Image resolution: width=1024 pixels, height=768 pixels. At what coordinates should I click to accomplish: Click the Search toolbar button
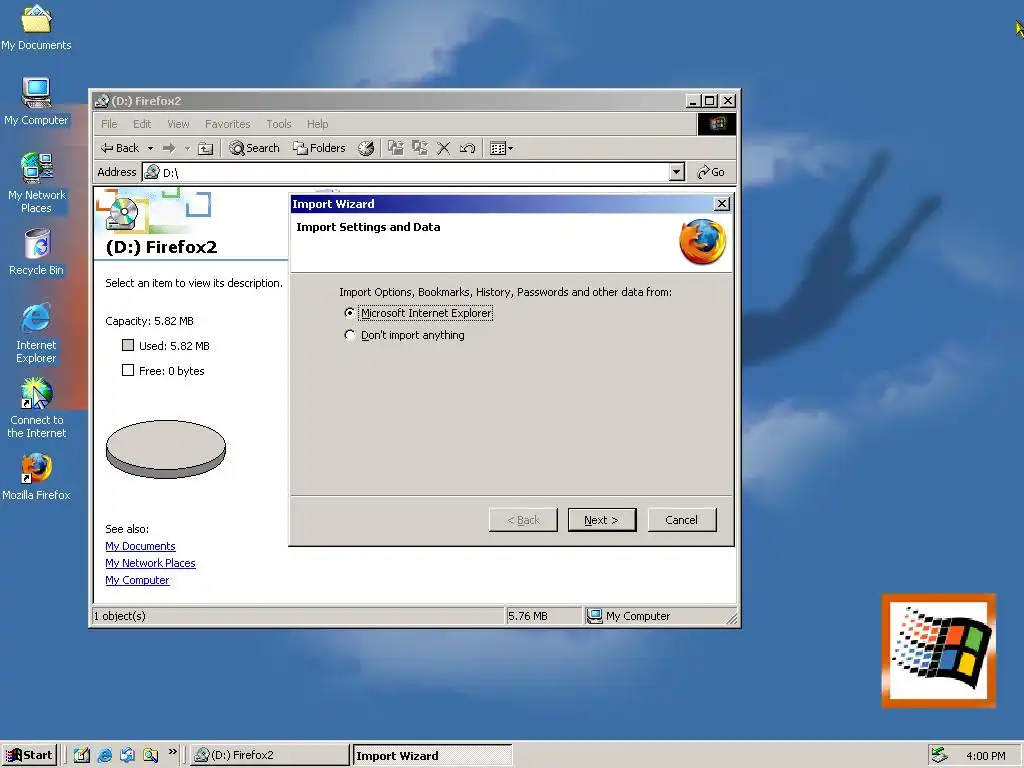[x=254, y=148]
